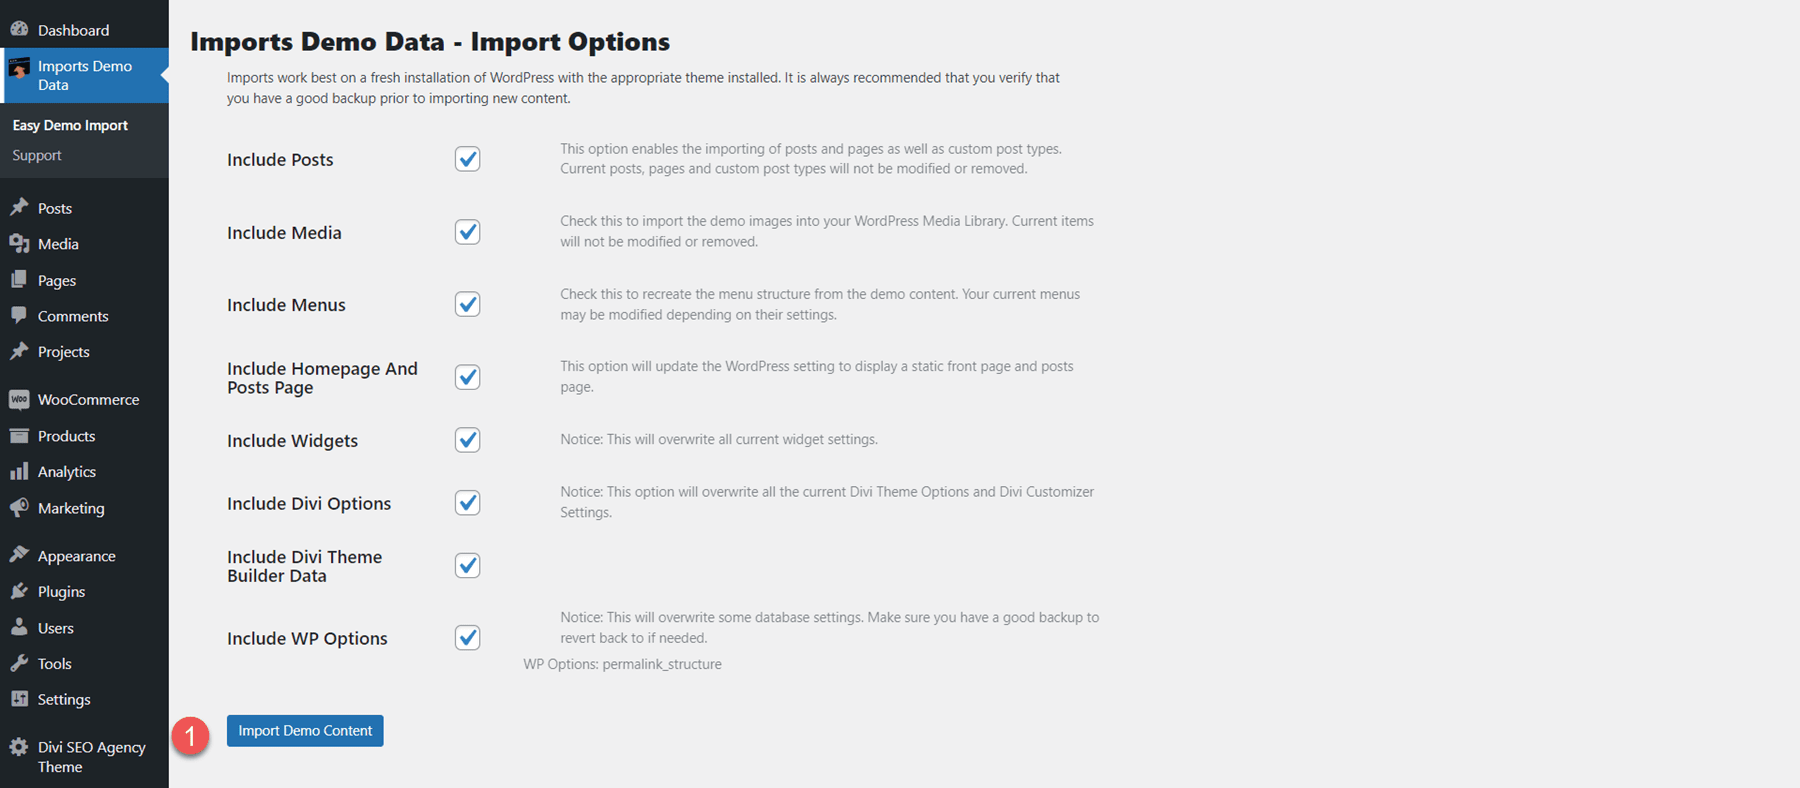This screenshot has width=1800, height=788.
Task: Disable Include Divi Options
Action: point(467,503)
